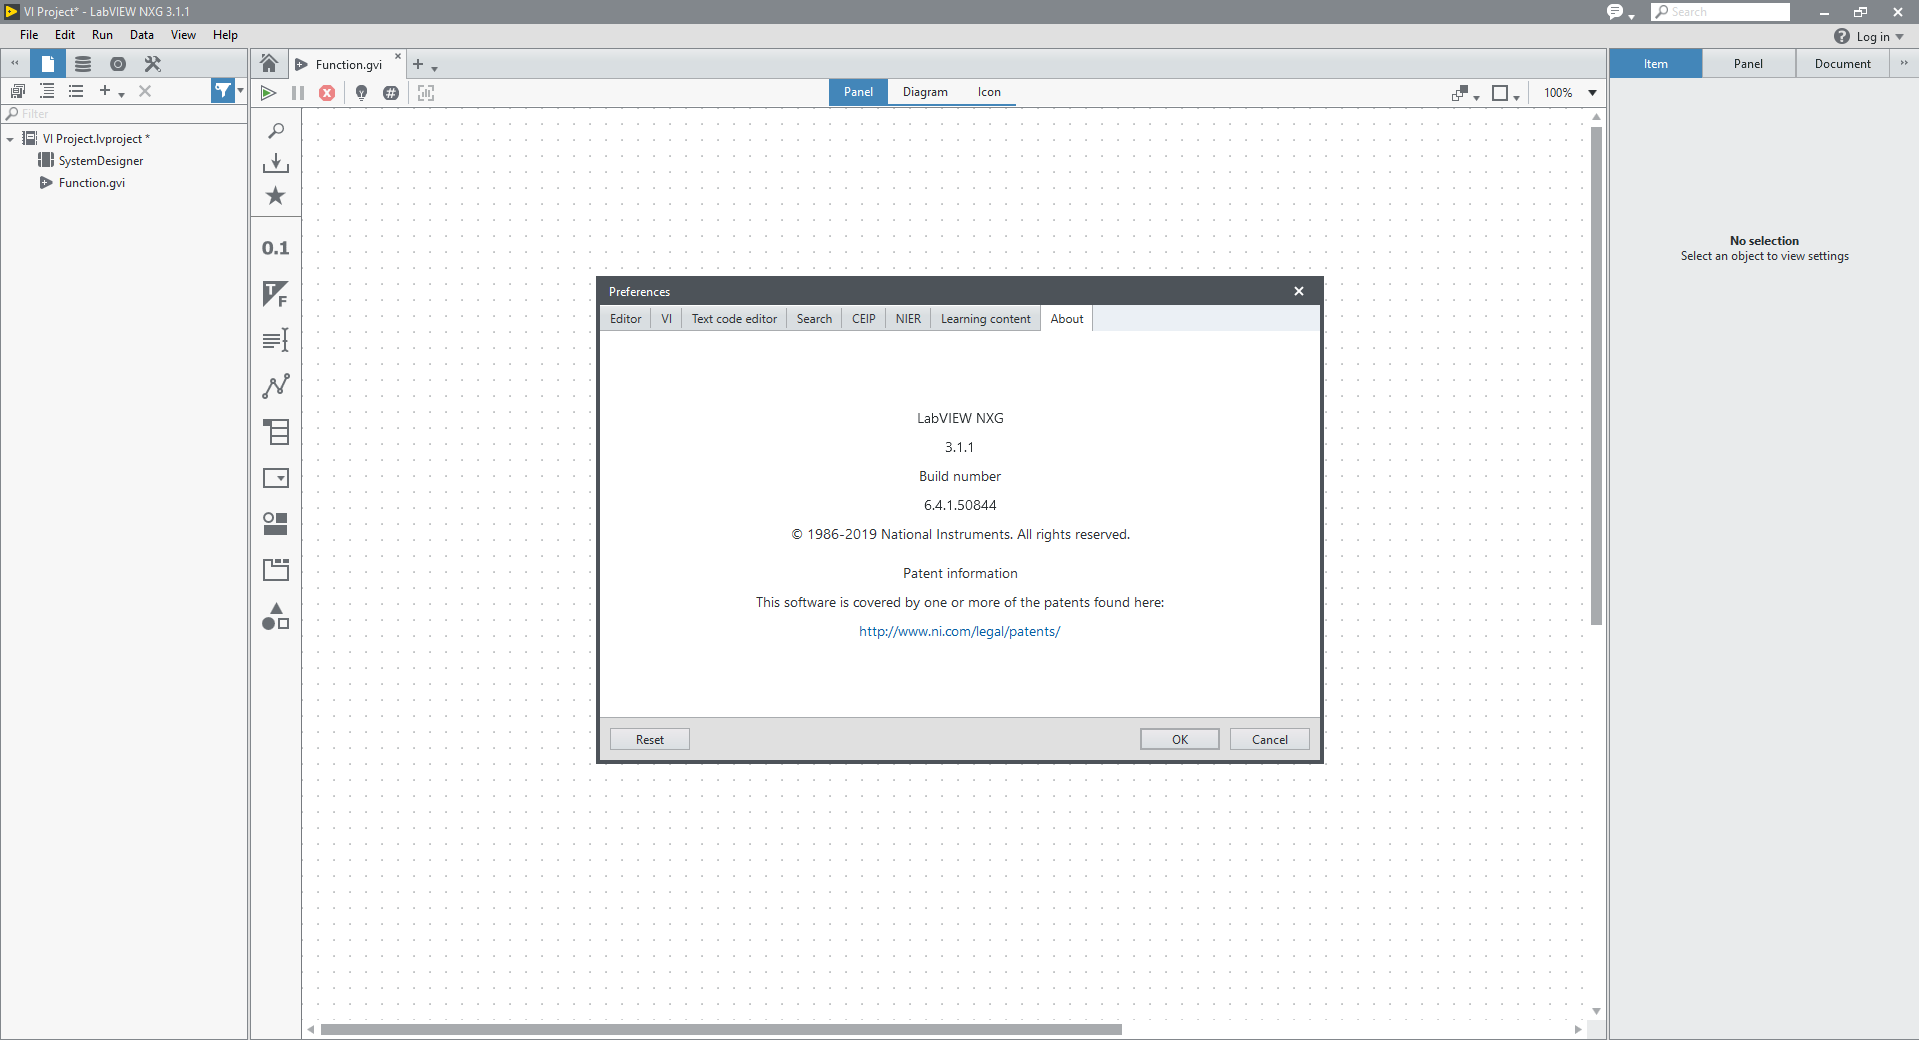
Task: Click the vertical scrollbar of panel canvas
Action: coord(1596,375)
